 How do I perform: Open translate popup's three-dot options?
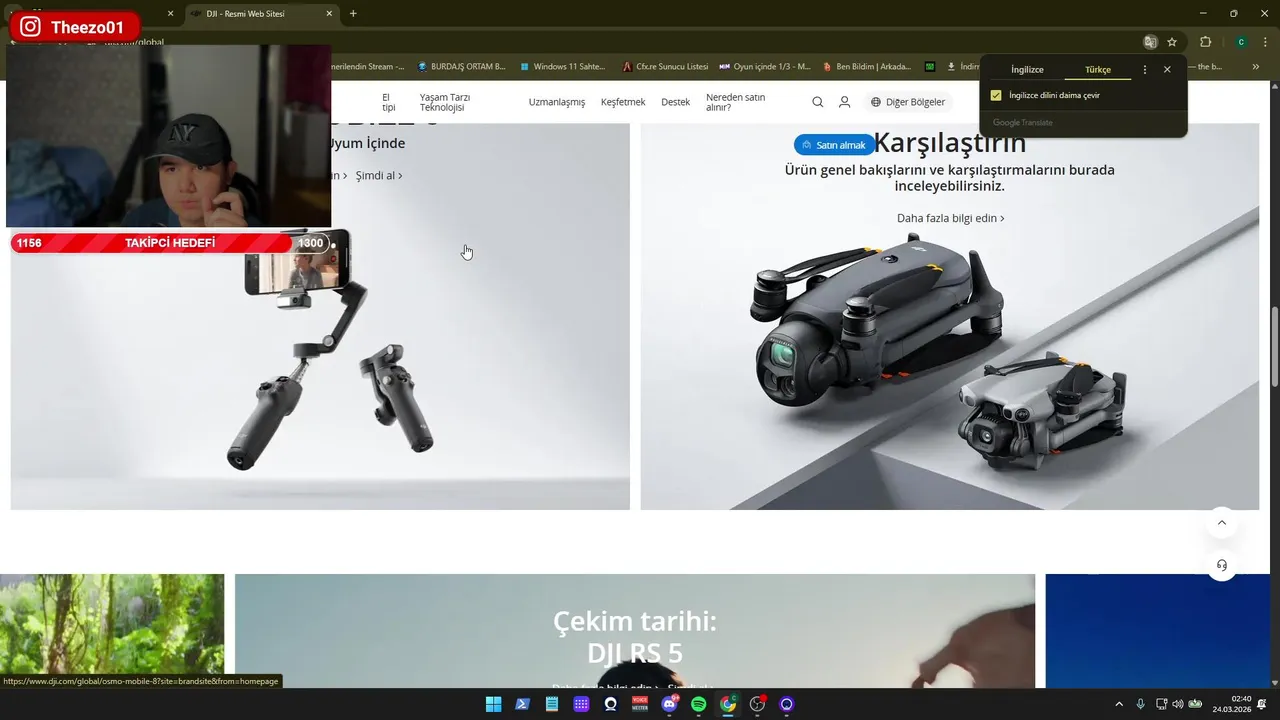point(1145,70)
